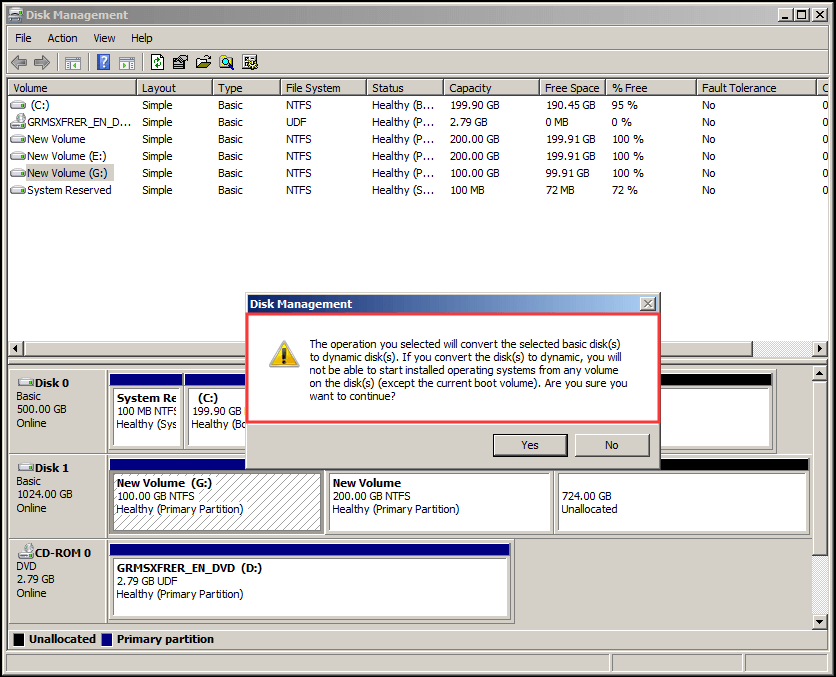Click the Disk 1 Basic 1024.00 GB label
The image size is (836, 677).
(x=58, y=496)
